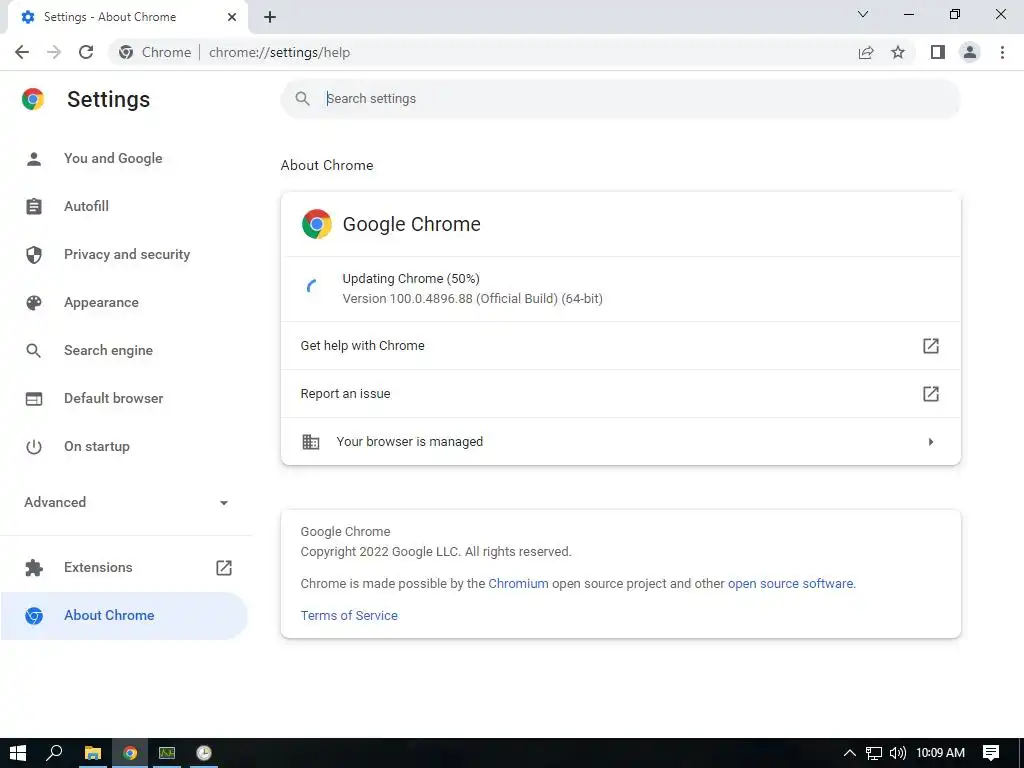
Task: Open taskbar search magnifier
Action: click(54, 753)
